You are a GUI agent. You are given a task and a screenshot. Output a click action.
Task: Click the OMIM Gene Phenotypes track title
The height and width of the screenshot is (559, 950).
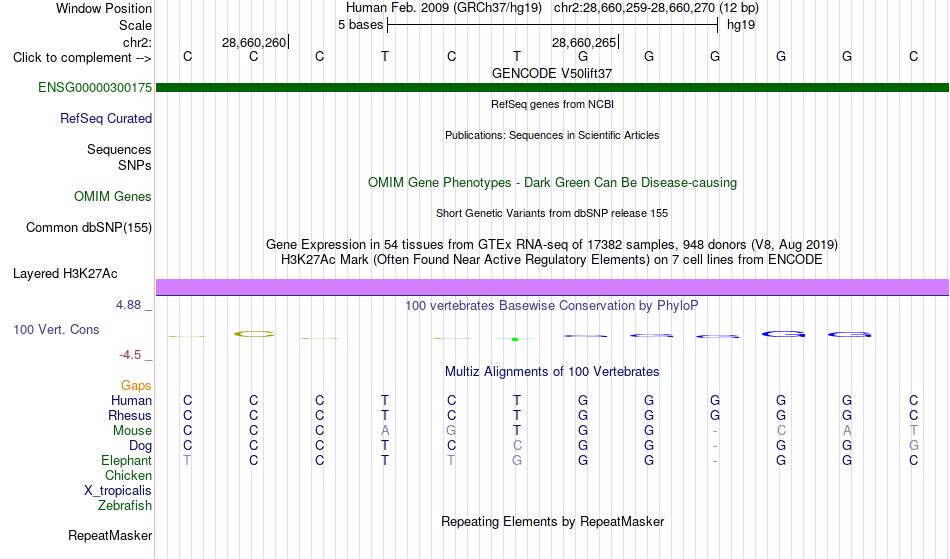tap(552, 182)
